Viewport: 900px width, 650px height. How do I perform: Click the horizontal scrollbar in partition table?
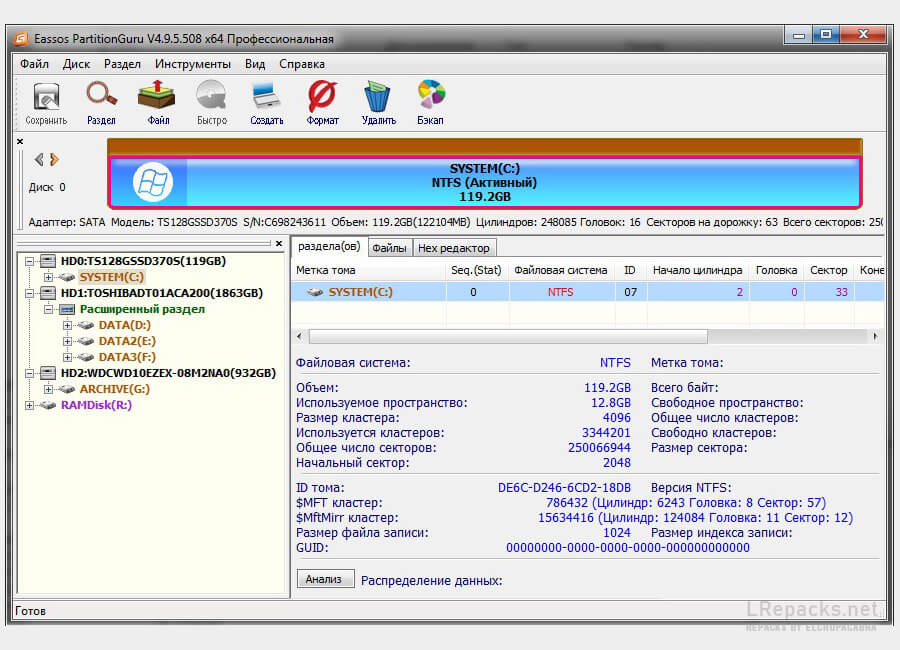507,336
